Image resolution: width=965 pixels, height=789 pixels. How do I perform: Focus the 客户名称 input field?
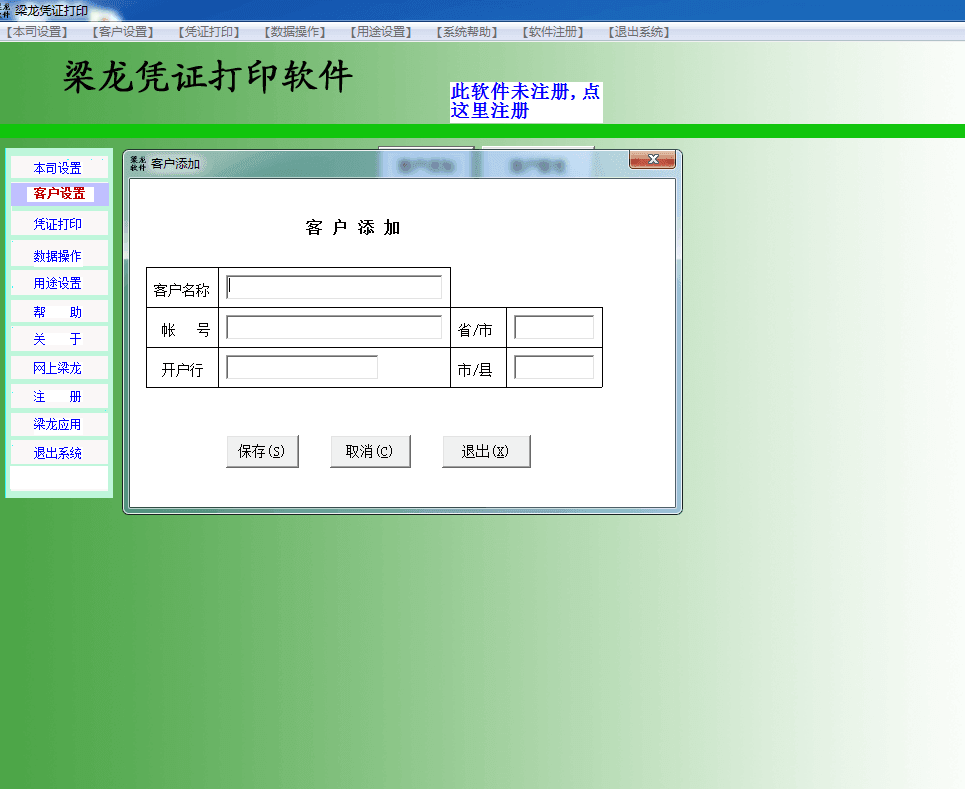[x=334, y=287]
